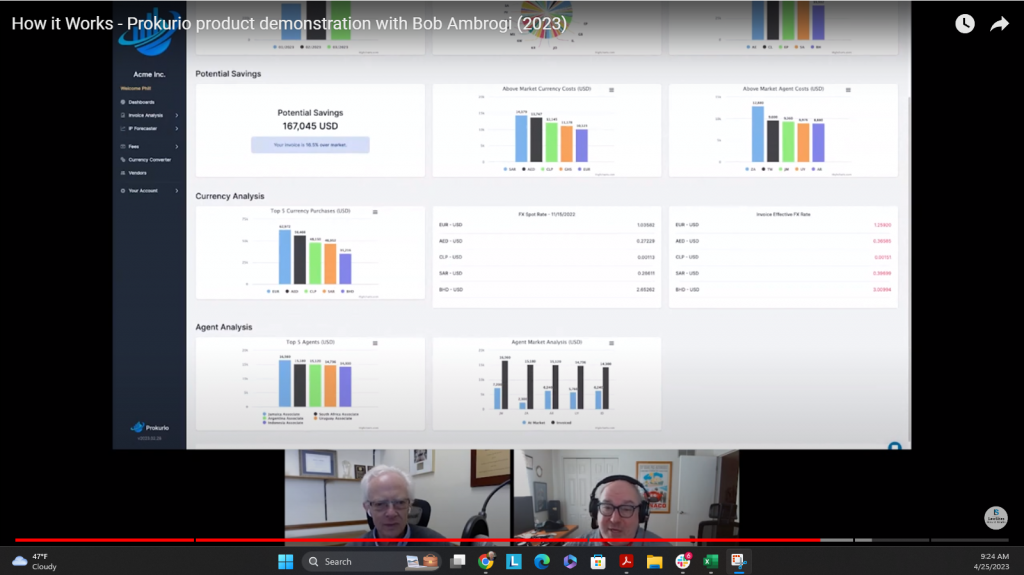Image resolution: width=1024 pixels, height=575 pixels.
Task: Open the Windows Start menu
Action: pos(285,561)
